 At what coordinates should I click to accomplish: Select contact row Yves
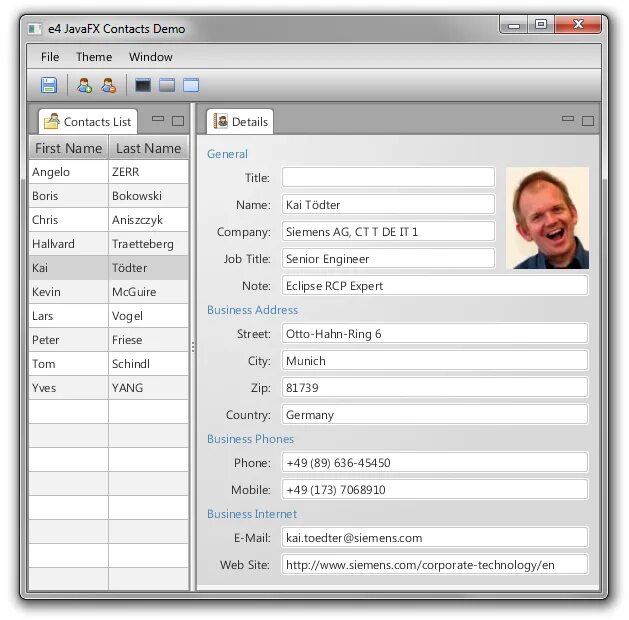point(109,388)
